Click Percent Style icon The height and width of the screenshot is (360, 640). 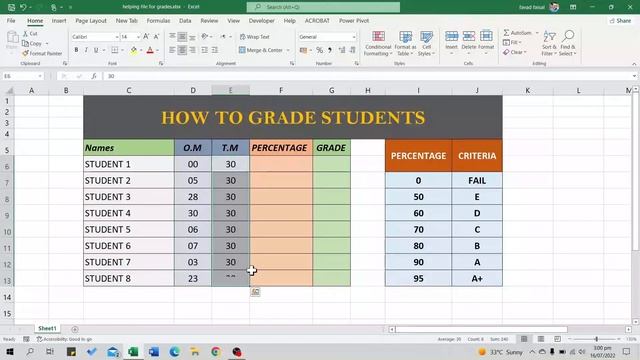(x=320, y=50)
